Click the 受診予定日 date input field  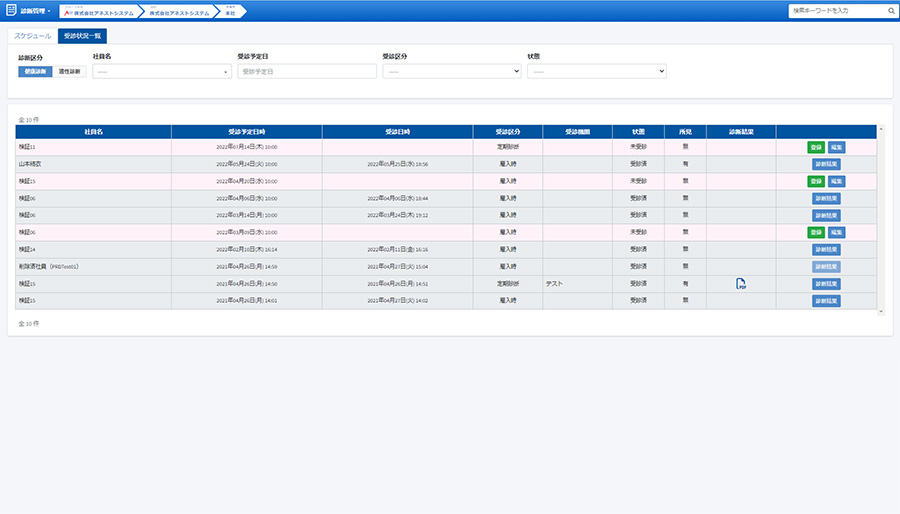(x=307, y=72)
